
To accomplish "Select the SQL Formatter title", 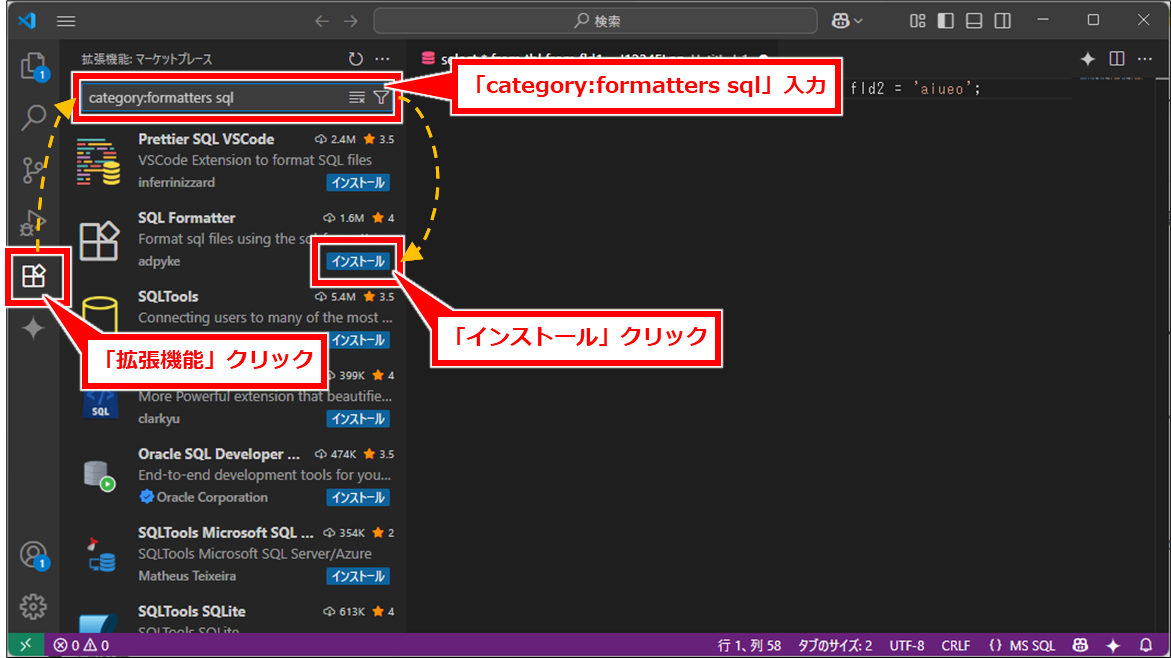I will click(x=187, y=218).
